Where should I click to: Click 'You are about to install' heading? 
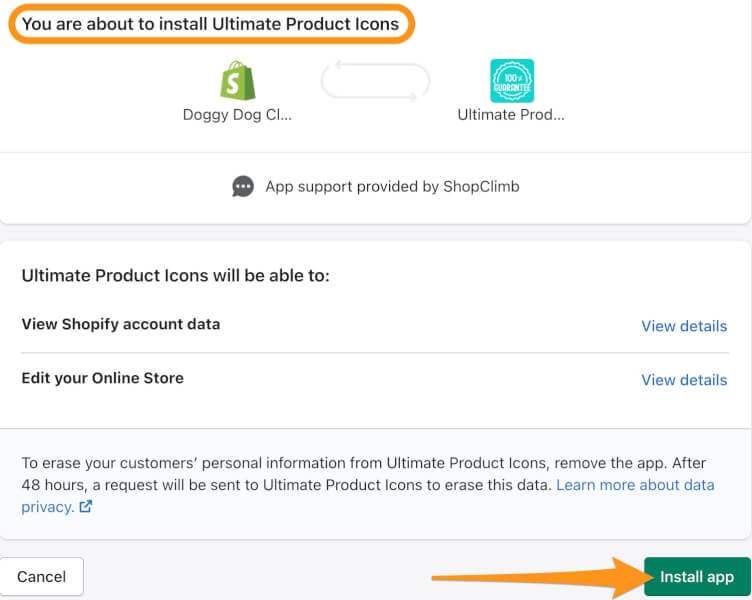pos(211,24)
